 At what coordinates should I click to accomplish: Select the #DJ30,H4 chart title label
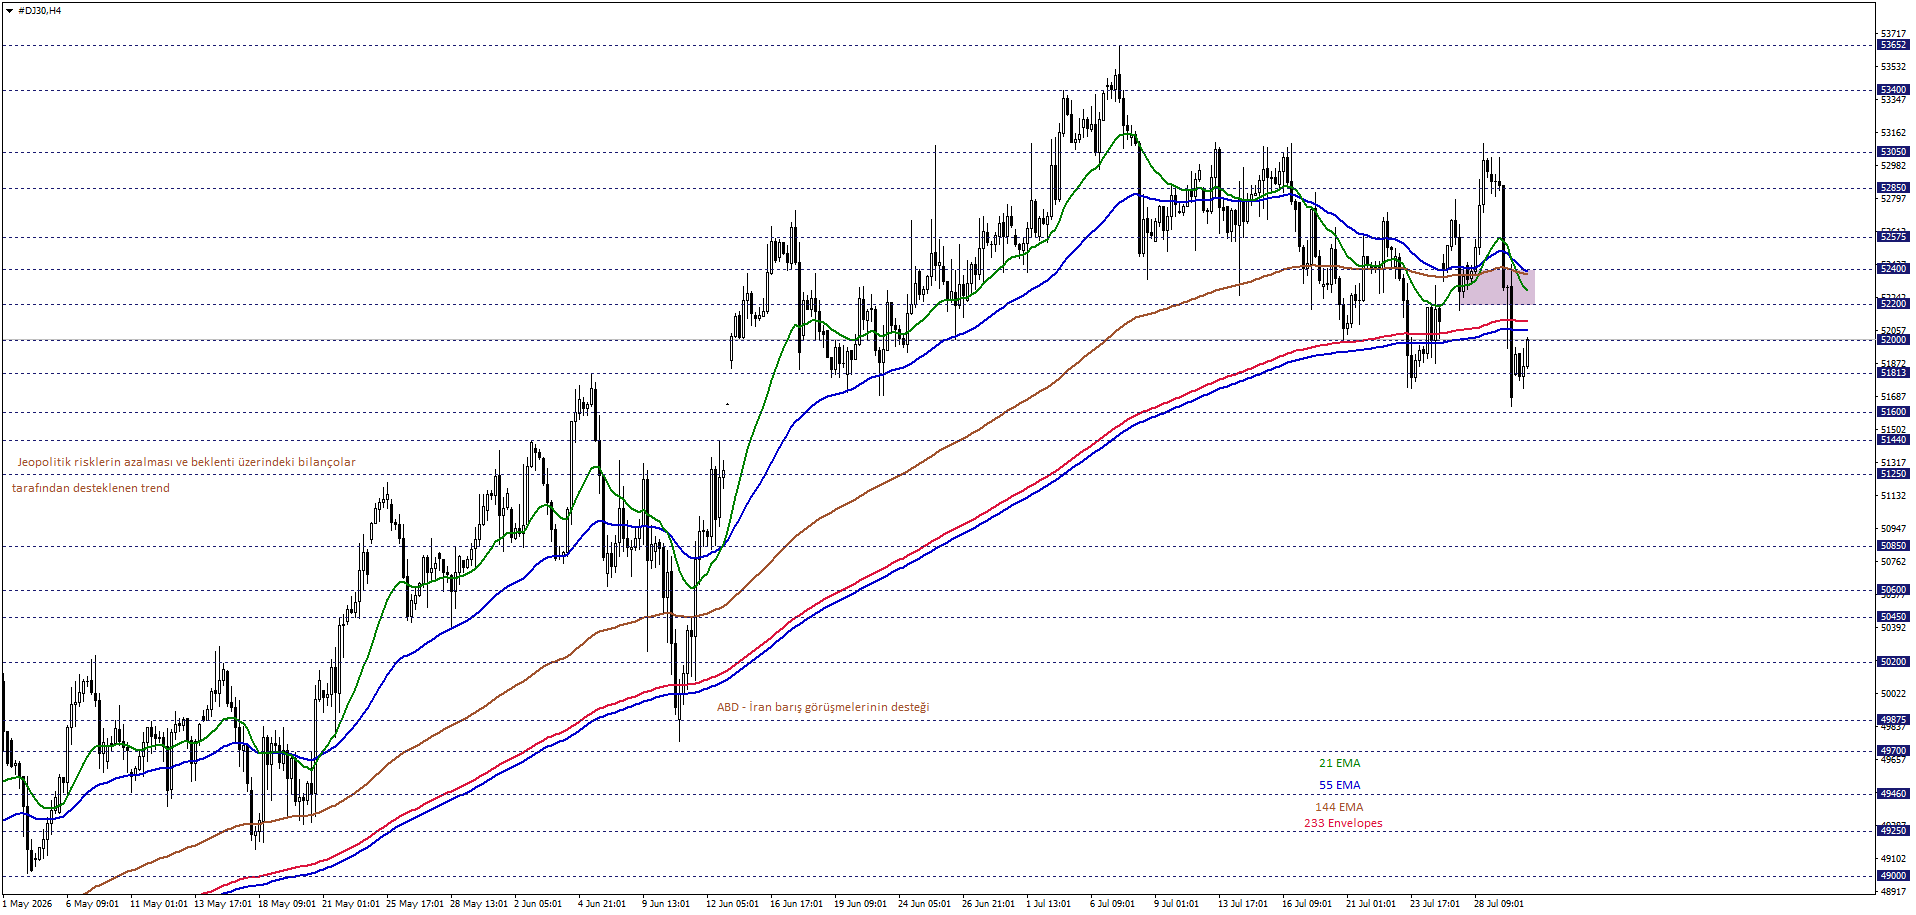click(x=39, y=10)
